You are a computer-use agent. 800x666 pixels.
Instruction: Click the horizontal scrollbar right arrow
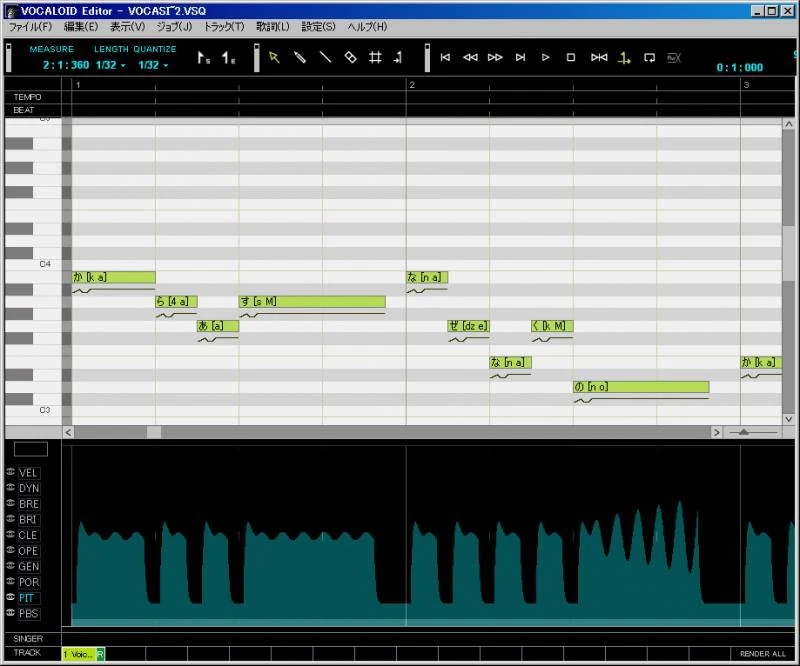pyautogui.click(x=717, y=432)
